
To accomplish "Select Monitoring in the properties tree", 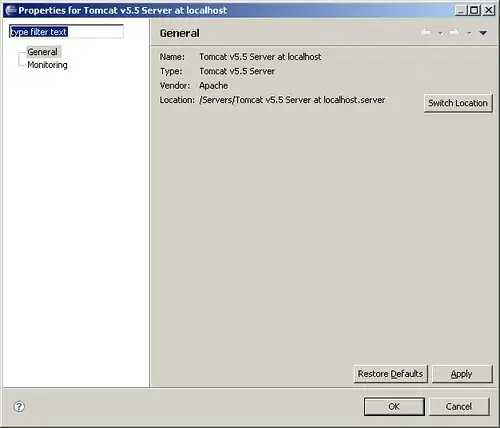I will coord(47,65).
